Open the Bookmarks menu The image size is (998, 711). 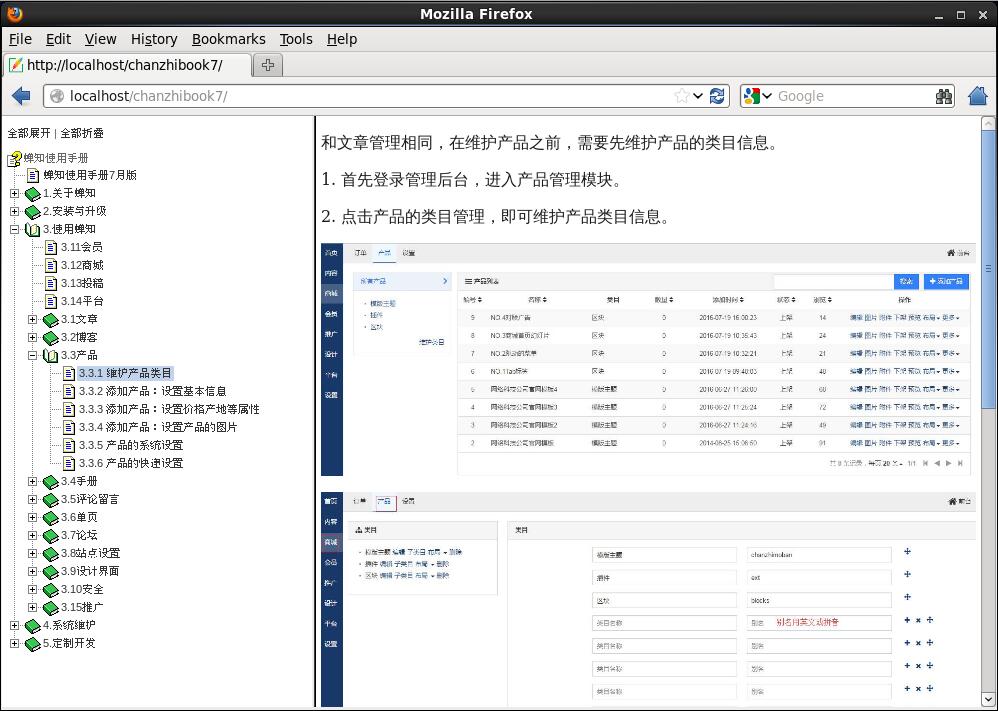(x=228, y=39)
